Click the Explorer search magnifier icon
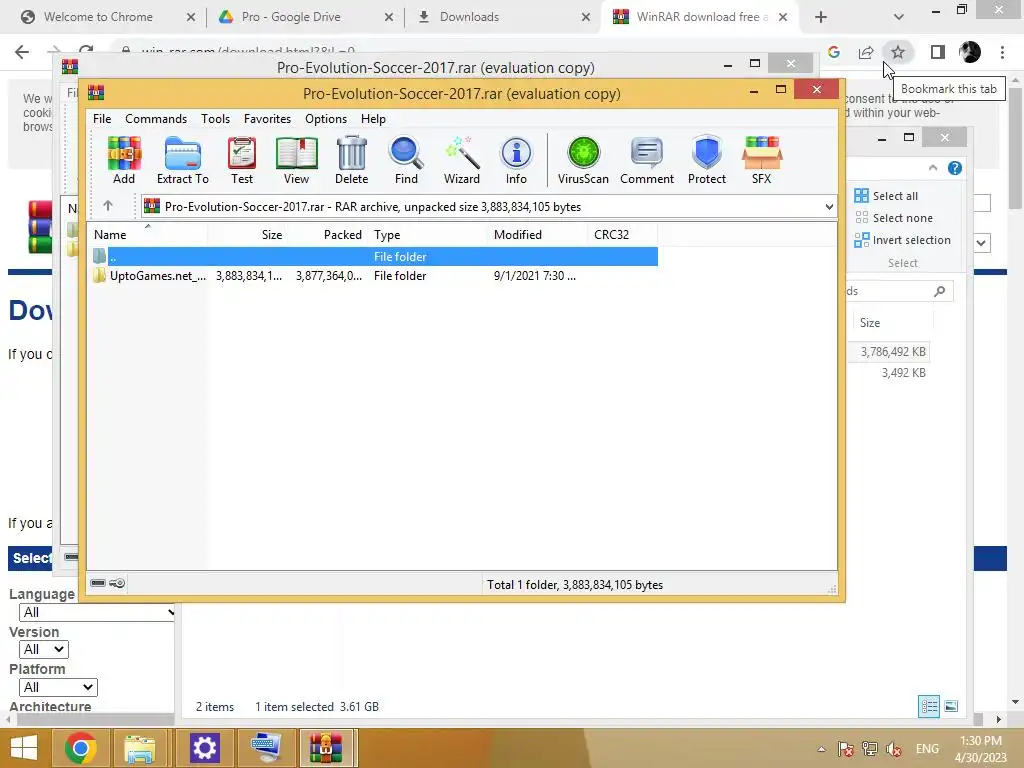 click(940, 291)
